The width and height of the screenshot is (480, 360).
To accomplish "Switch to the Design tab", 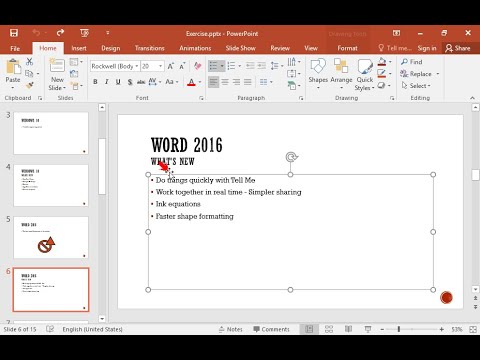I will (111, 48).
